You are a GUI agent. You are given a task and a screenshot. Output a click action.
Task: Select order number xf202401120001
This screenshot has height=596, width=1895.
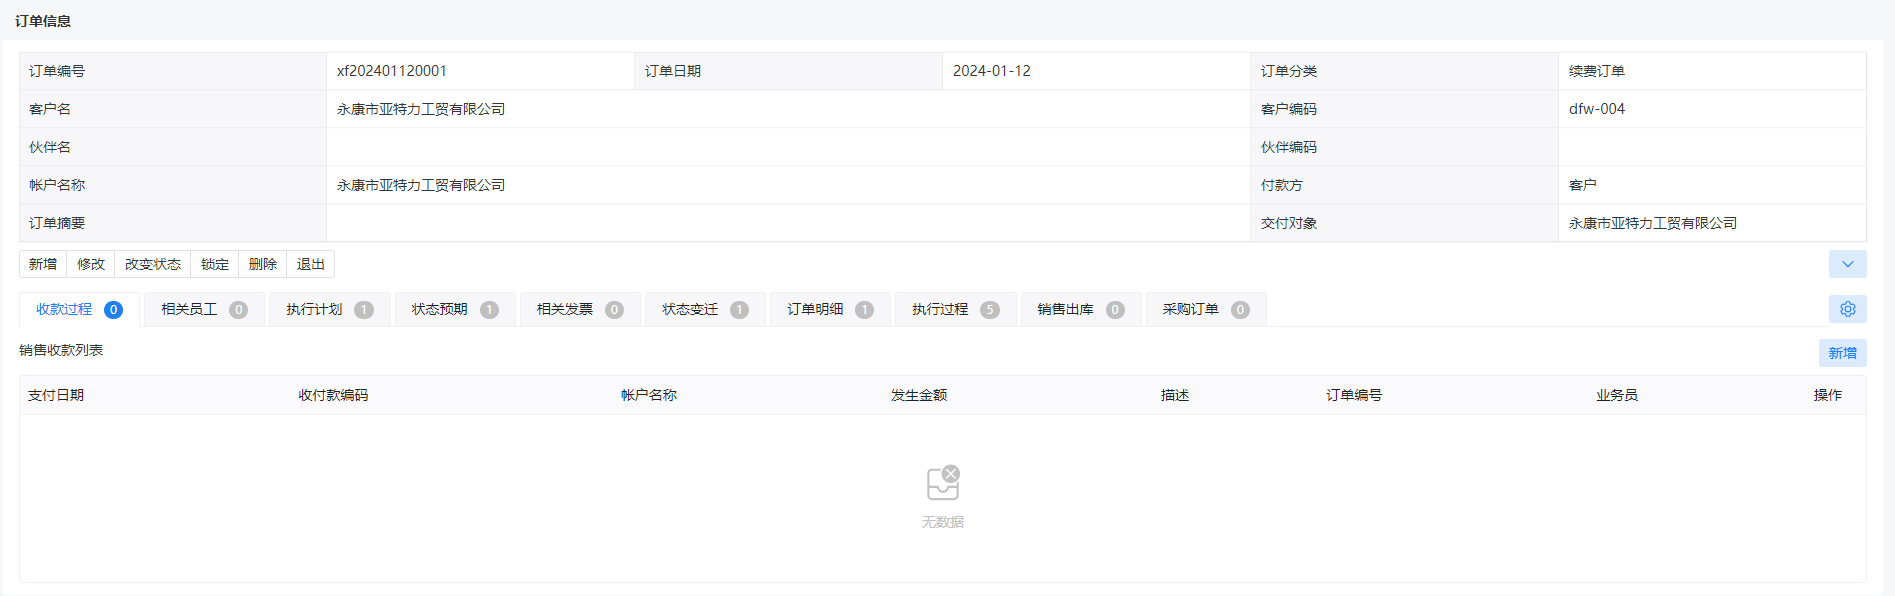(x=392, y=71)
